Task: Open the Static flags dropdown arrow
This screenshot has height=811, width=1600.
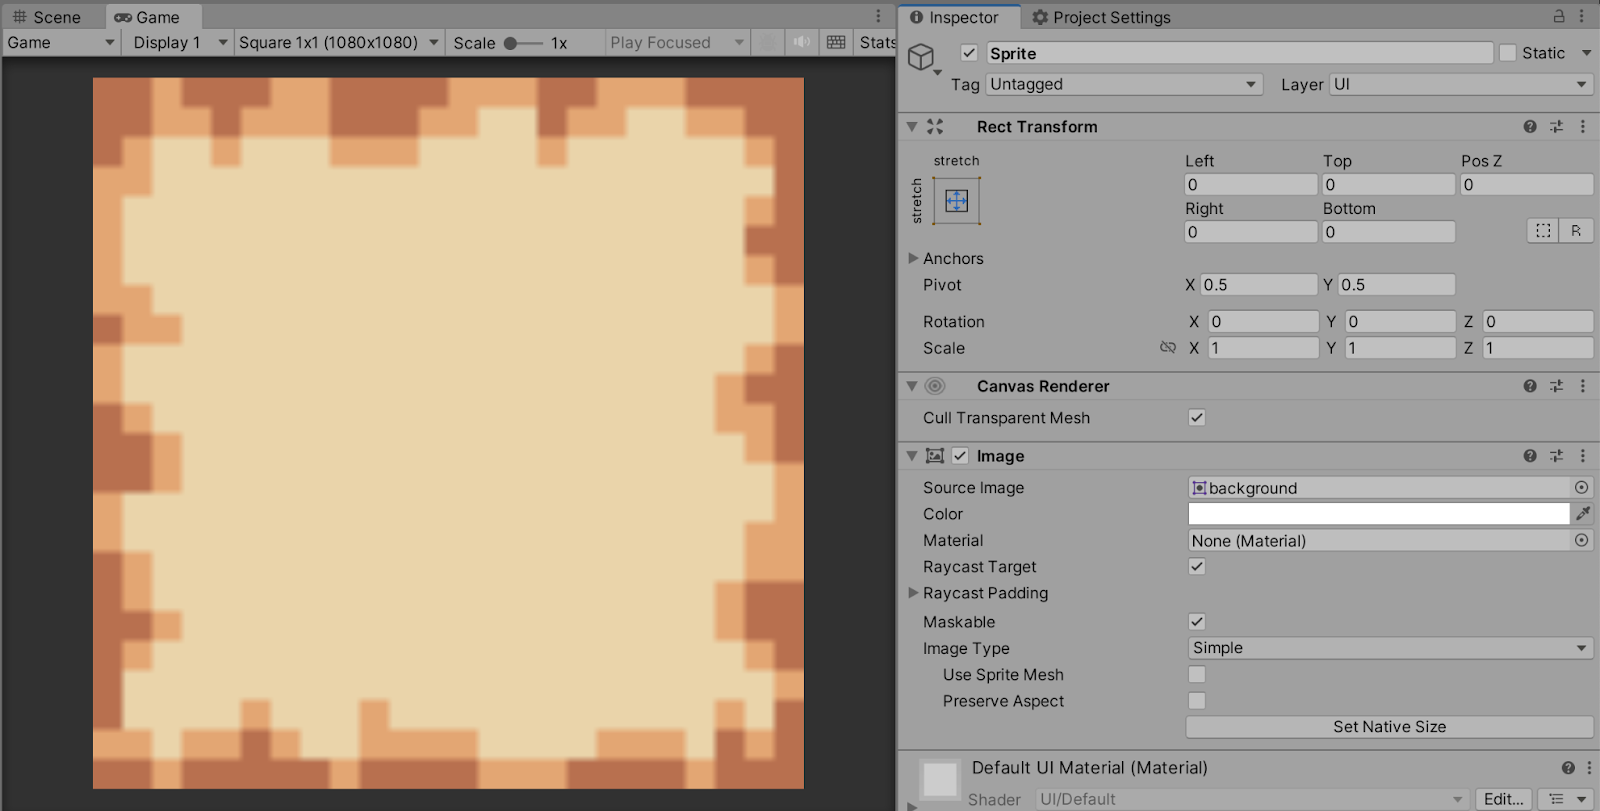Action: 1586,53
